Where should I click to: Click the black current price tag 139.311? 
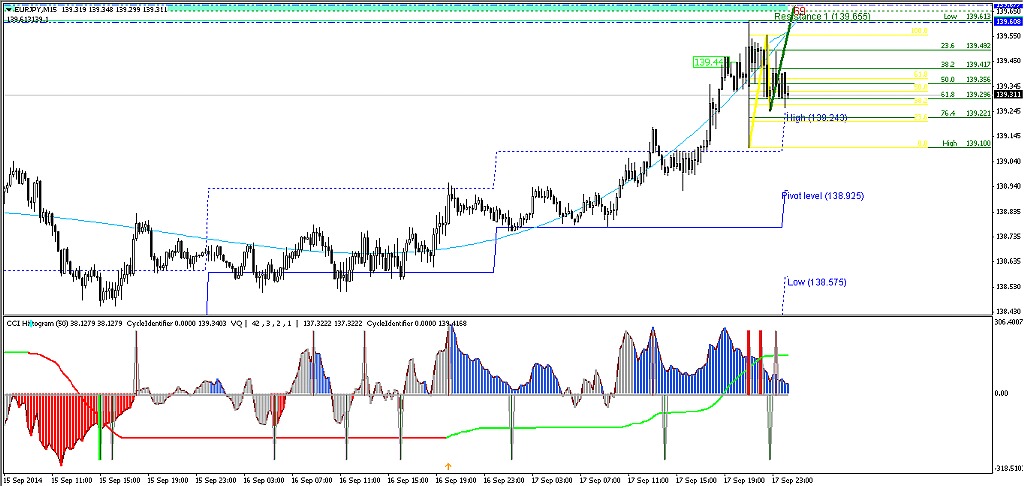tap(1008, 95)
